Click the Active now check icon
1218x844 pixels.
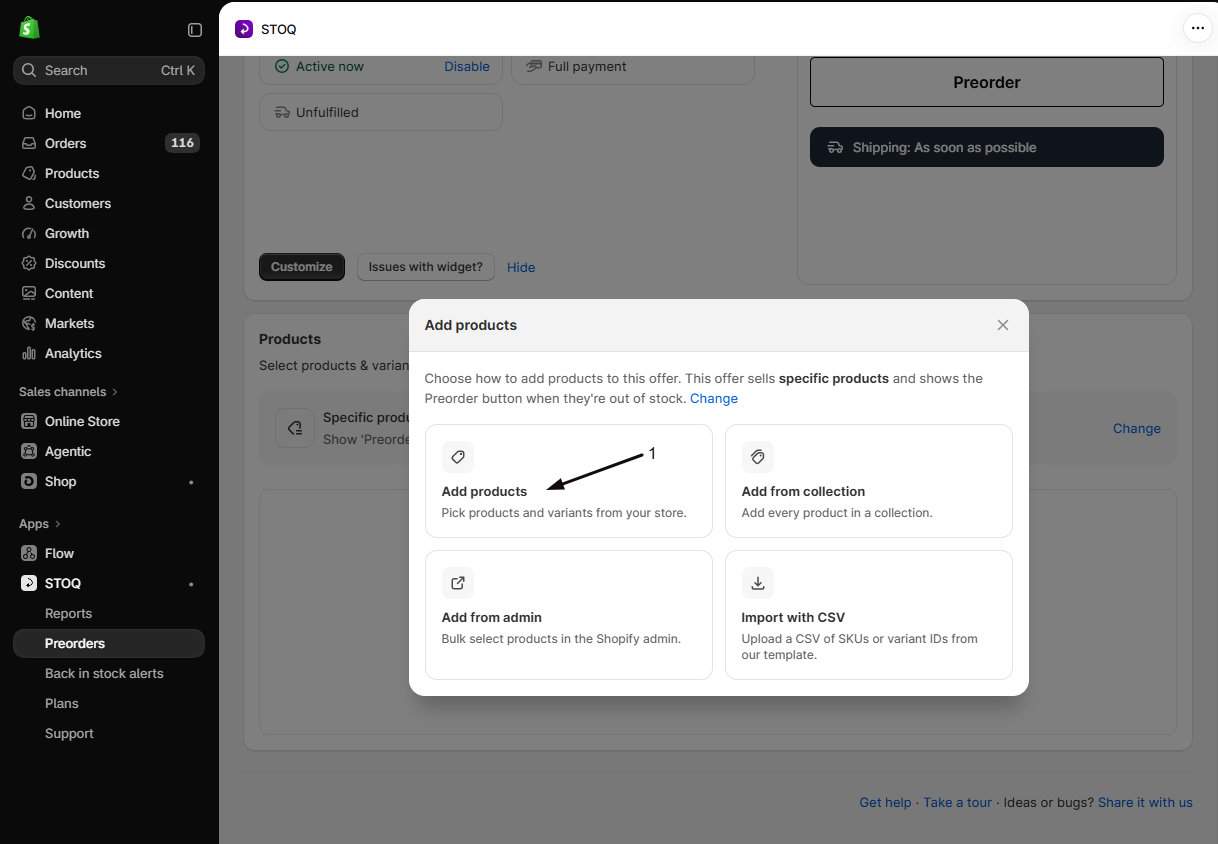click(282, 66)
